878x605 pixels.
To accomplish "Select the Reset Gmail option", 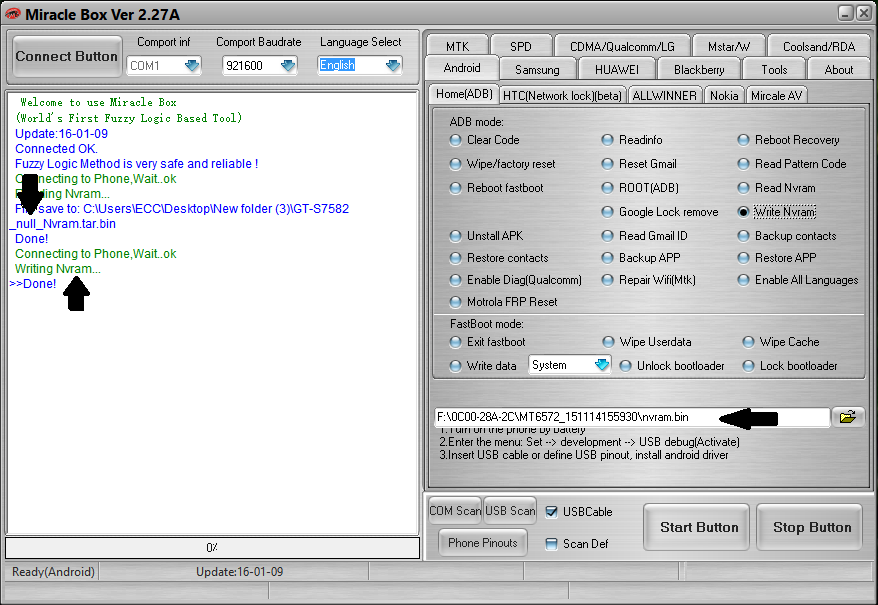I will coord(607,164).
